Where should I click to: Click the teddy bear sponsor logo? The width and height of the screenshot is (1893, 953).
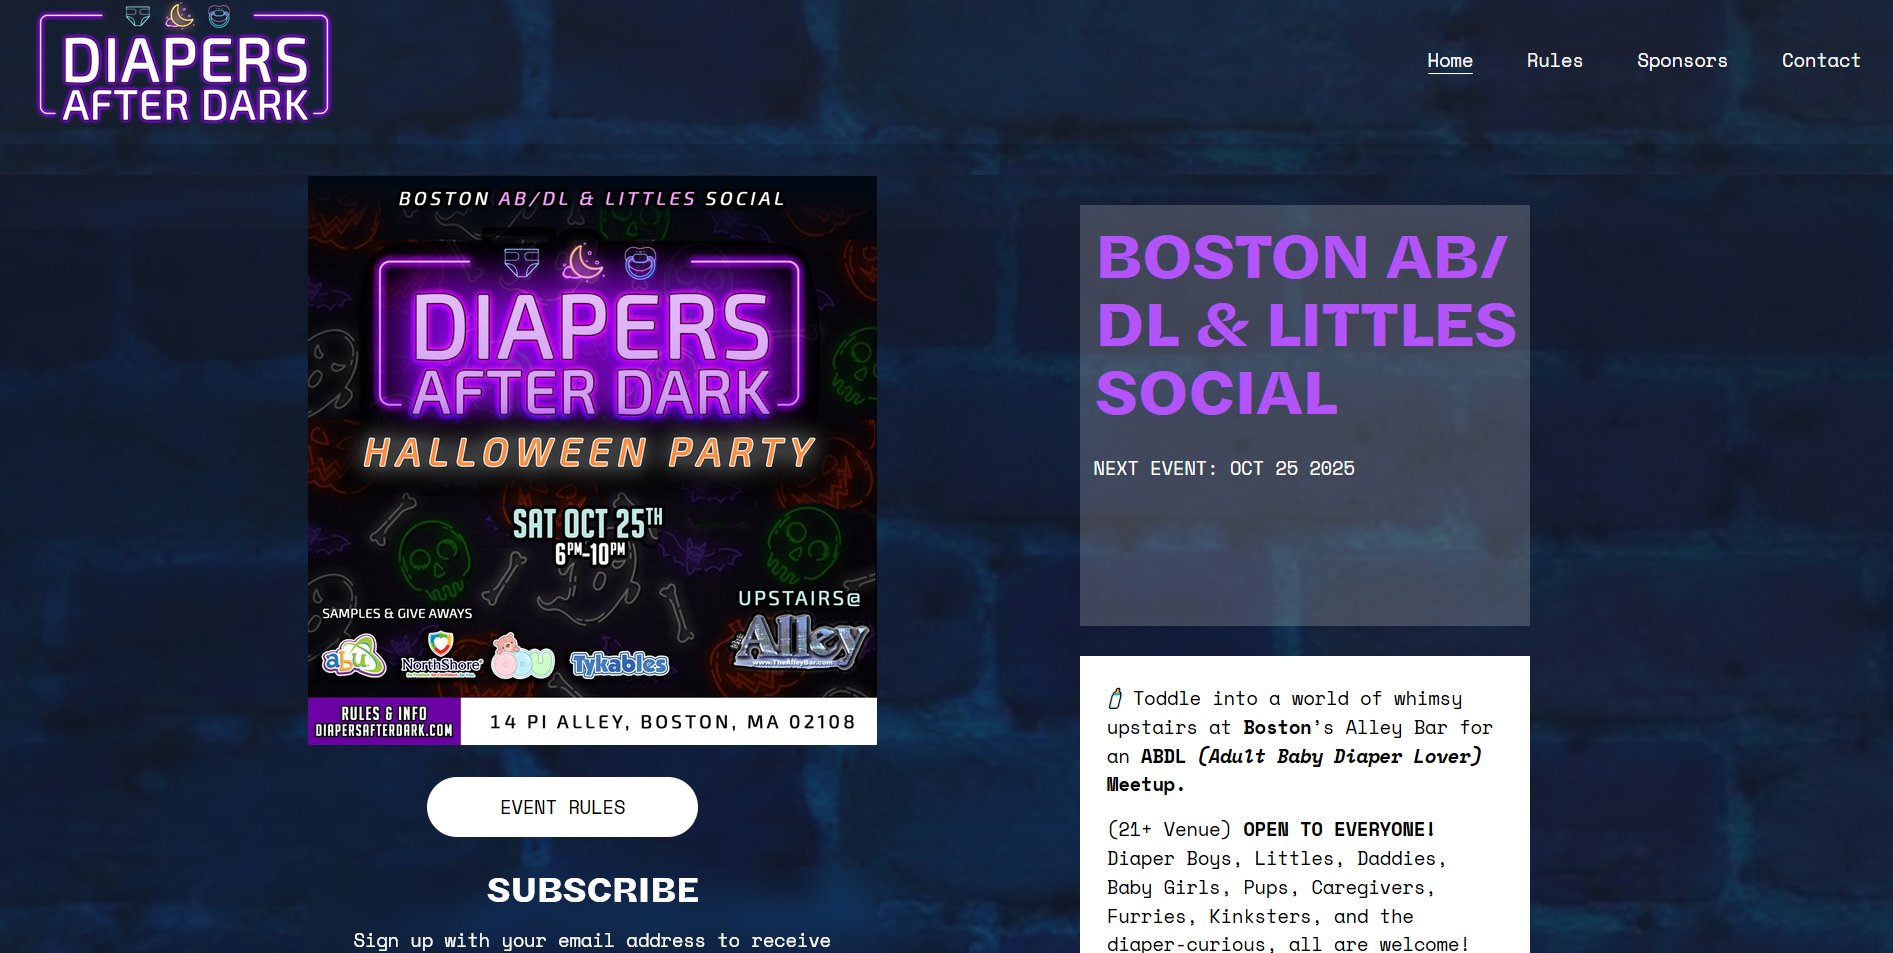click(522, 657)
